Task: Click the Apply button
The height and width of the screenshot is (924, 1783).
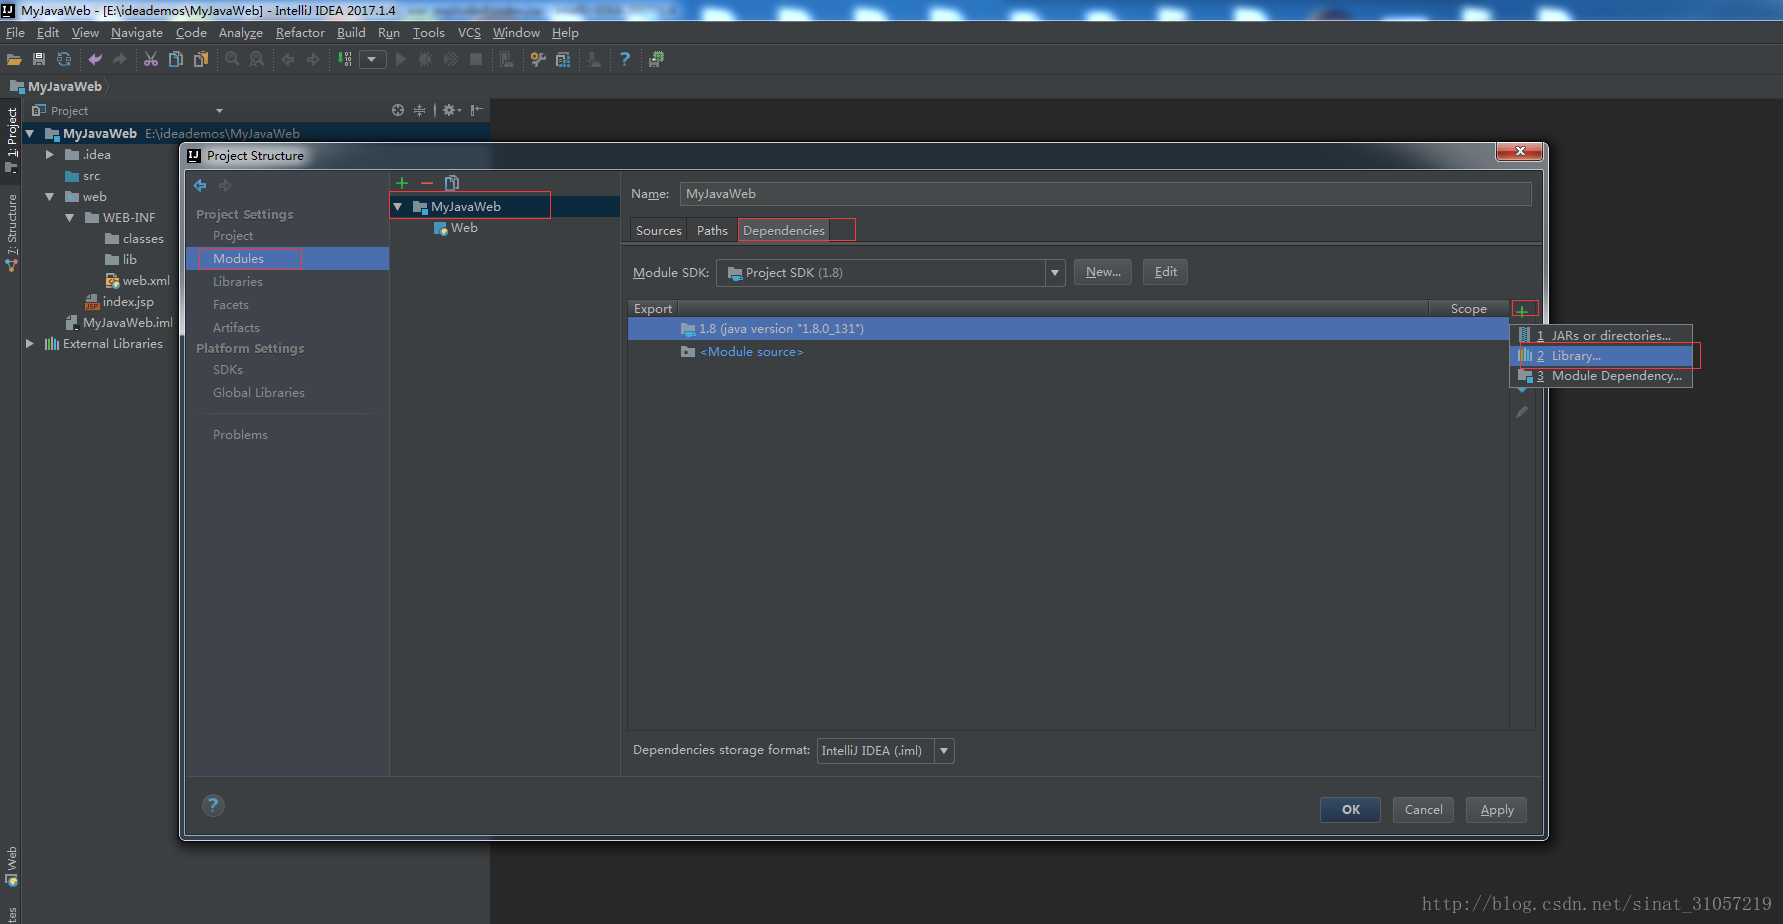Action: click(x=1496, y=810)
